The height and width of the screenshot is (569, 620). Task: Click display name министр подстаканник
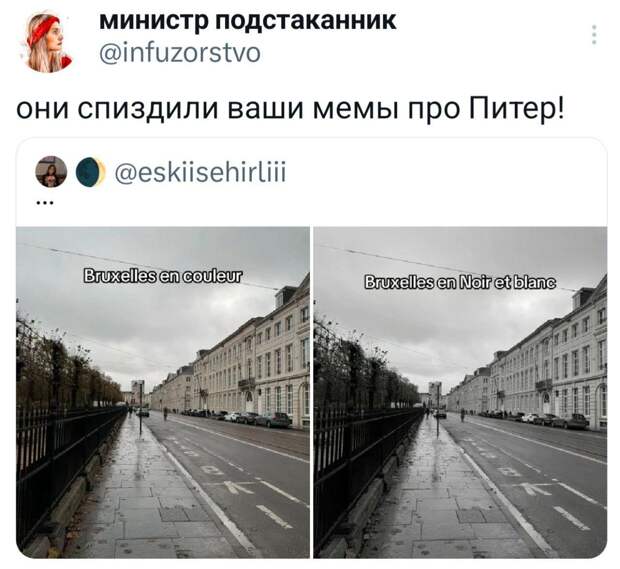(248, 20)
